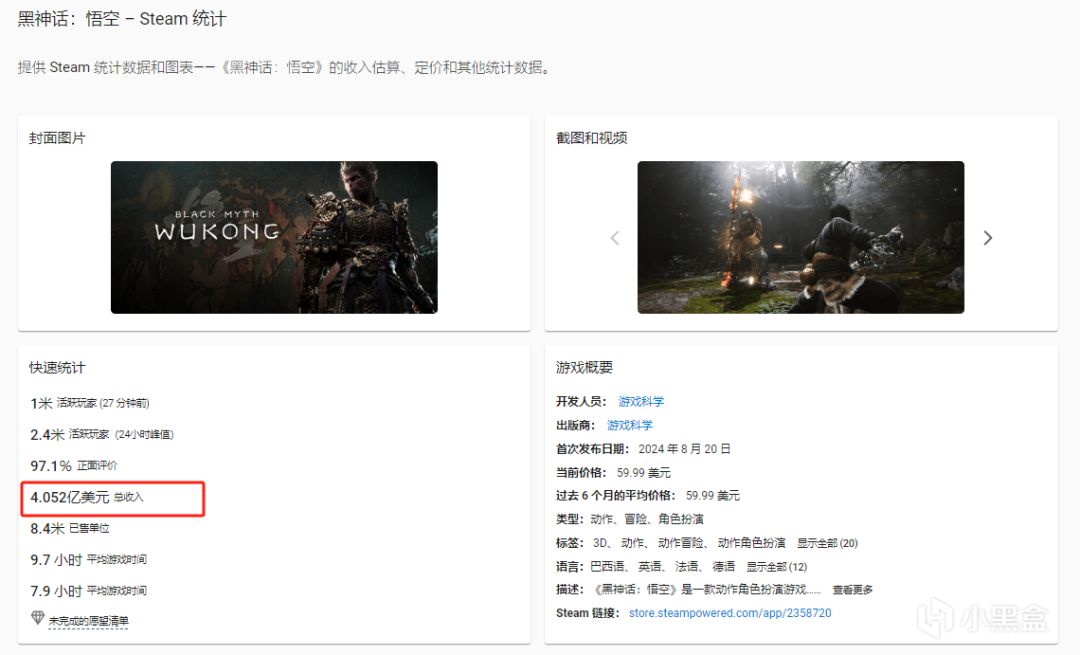Expand the description with 查看更多
This screenshot has height=655, width=1080.
point(853,590)
